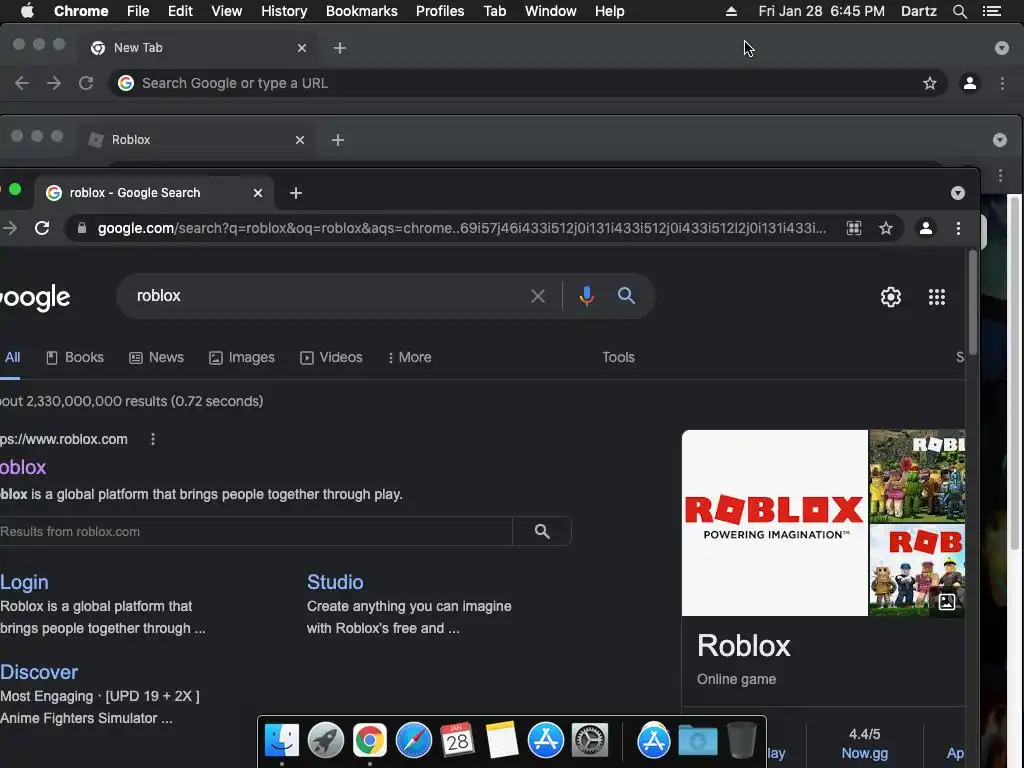Open the Chrome three-dot menu in Google Search window
Screen dimensions: 1024x768
[958, 228]
